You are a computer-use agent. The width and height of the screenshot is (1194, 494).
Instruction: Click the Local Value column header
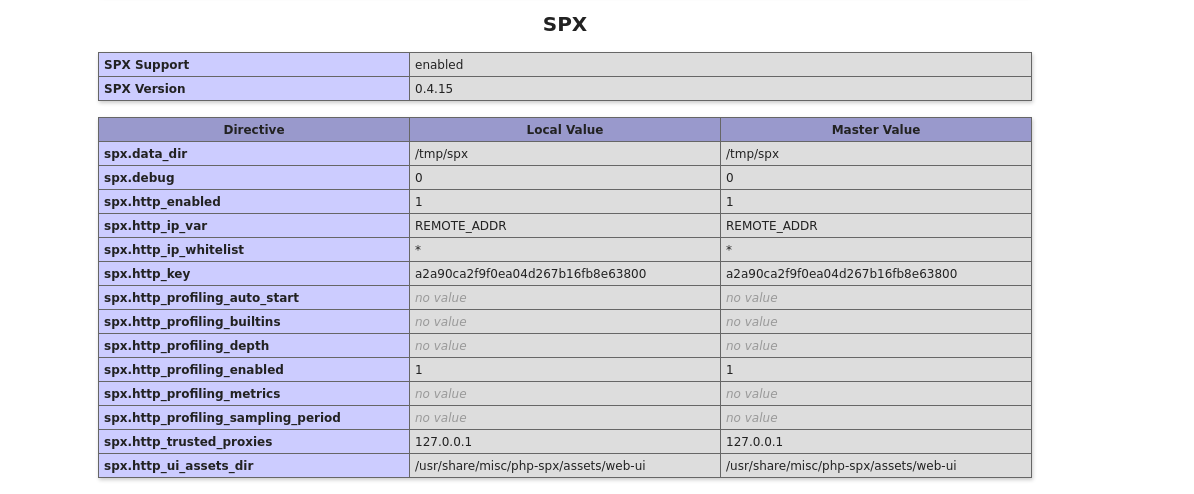pos(565,130)
